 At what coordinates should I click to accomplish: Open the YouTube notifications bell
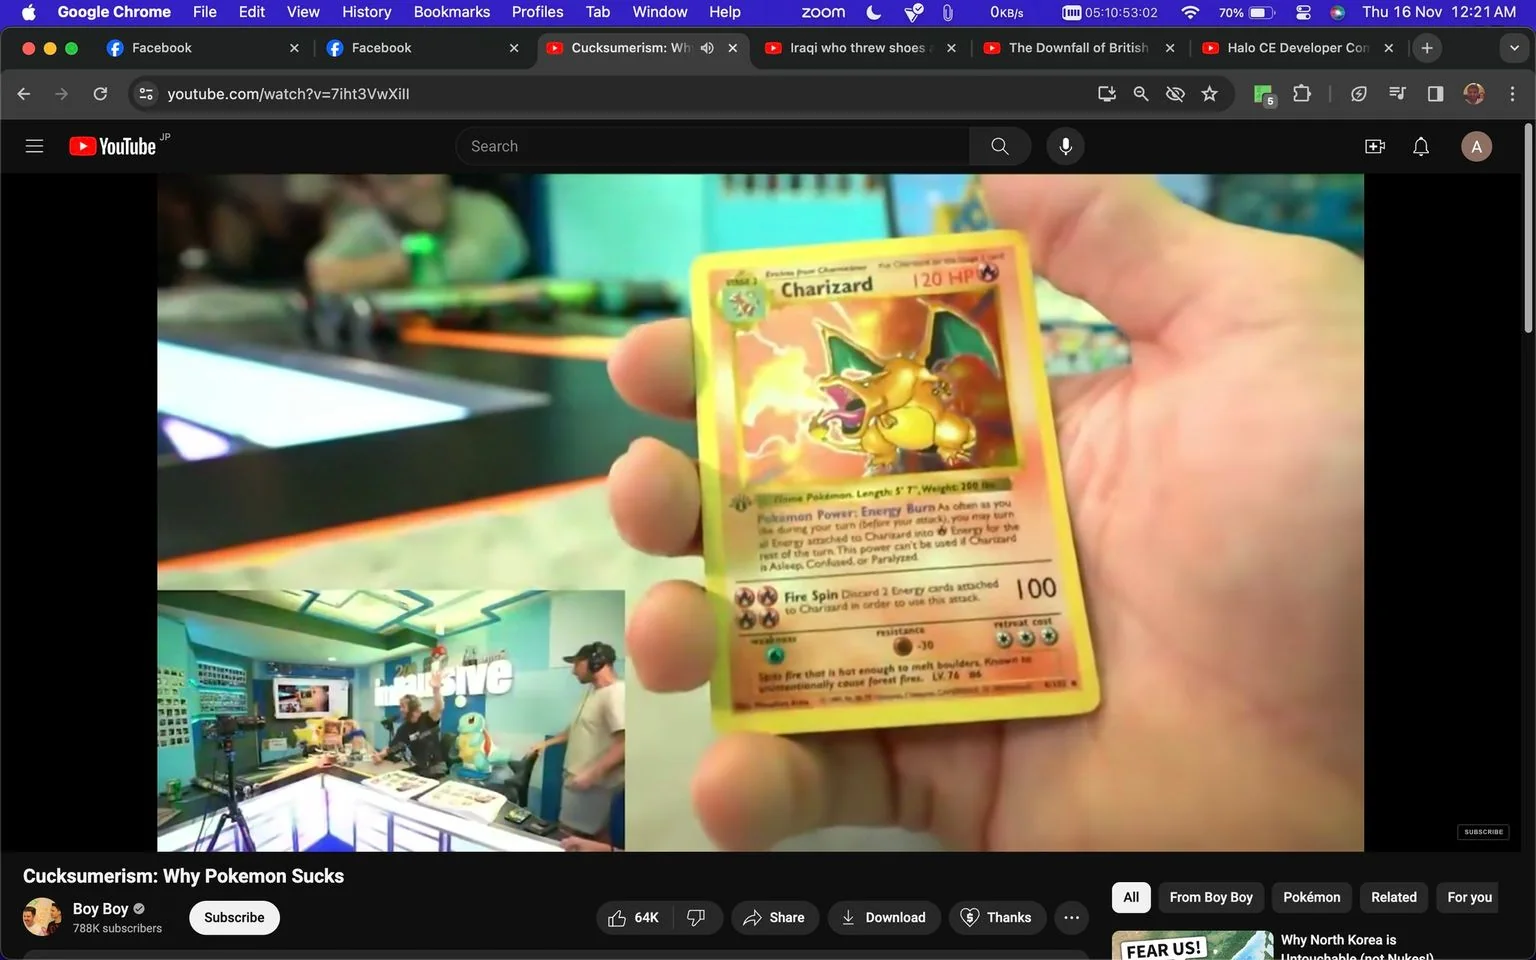tap(1421, 146)
